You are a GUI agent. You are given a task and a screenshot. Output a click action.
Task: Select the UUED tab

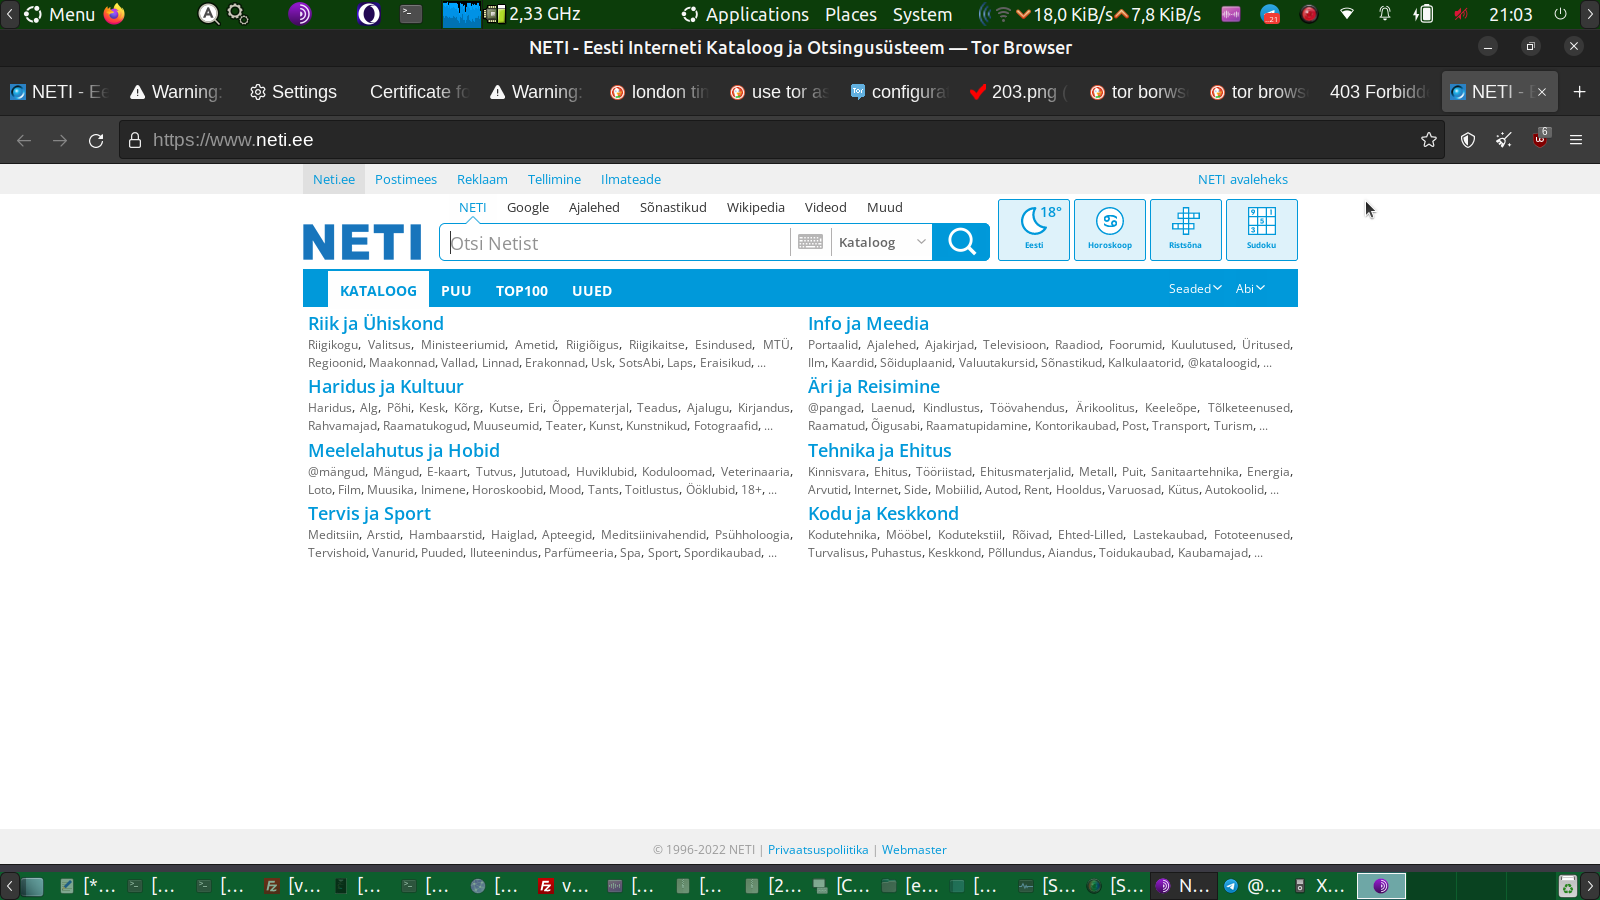point(592,291)
